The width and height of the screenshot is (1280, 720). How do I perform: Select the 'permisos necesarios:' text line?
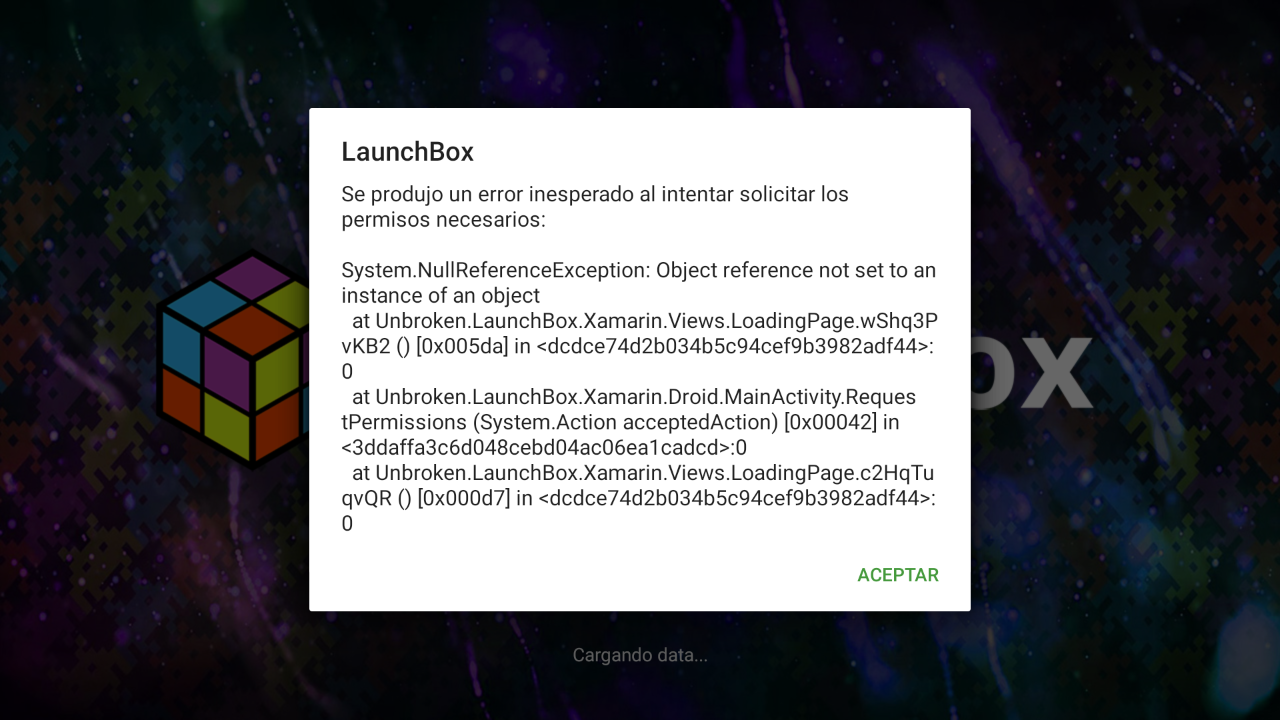click(443, 220)
